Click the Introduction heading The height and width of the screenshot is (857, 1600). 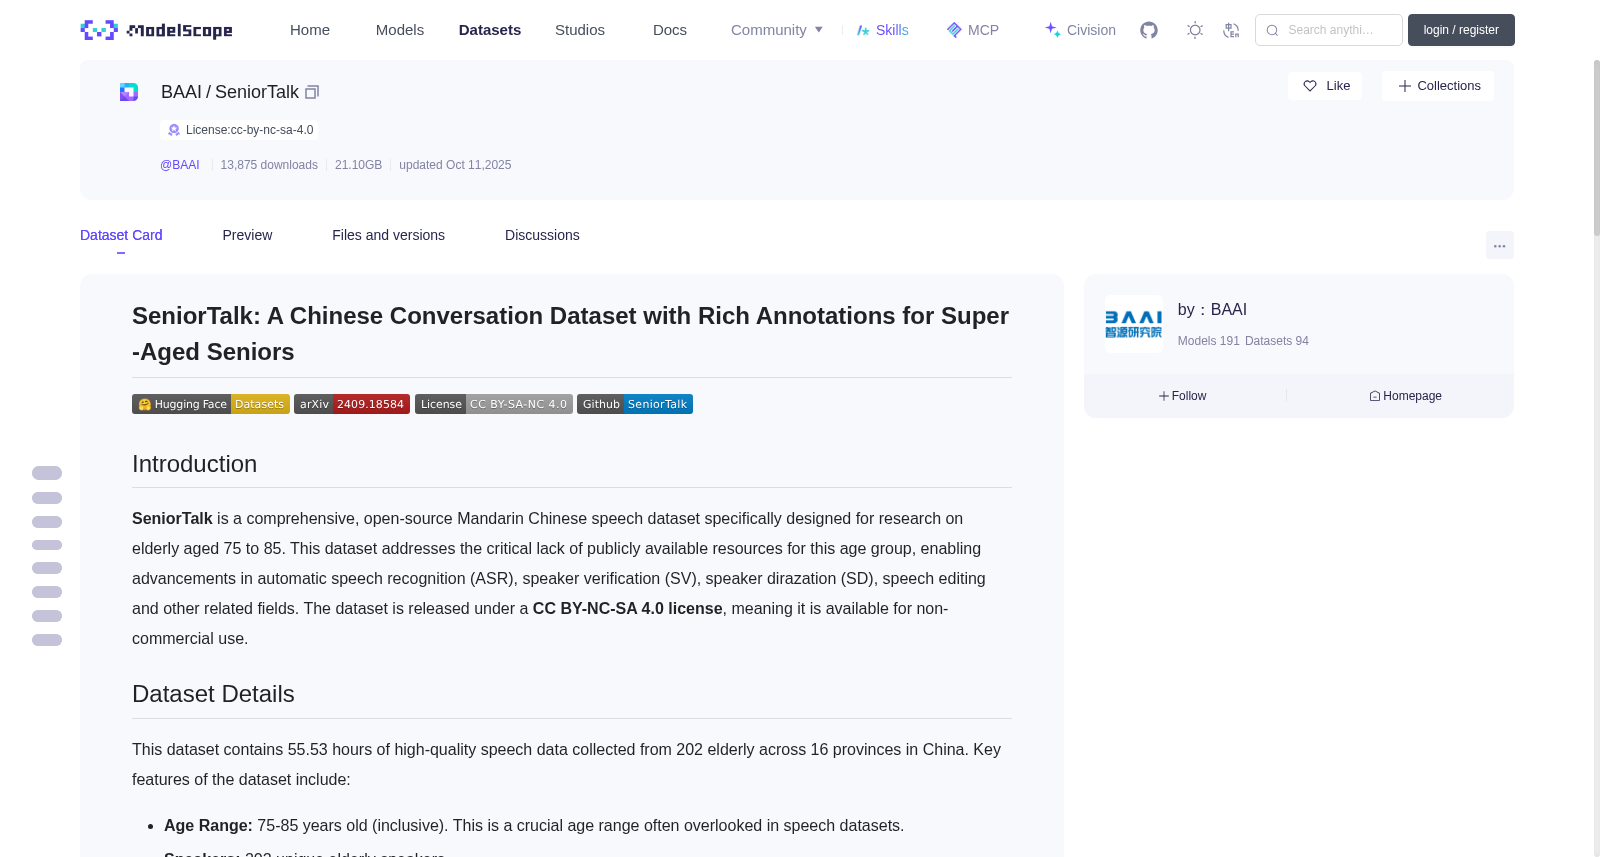point(194,464)
